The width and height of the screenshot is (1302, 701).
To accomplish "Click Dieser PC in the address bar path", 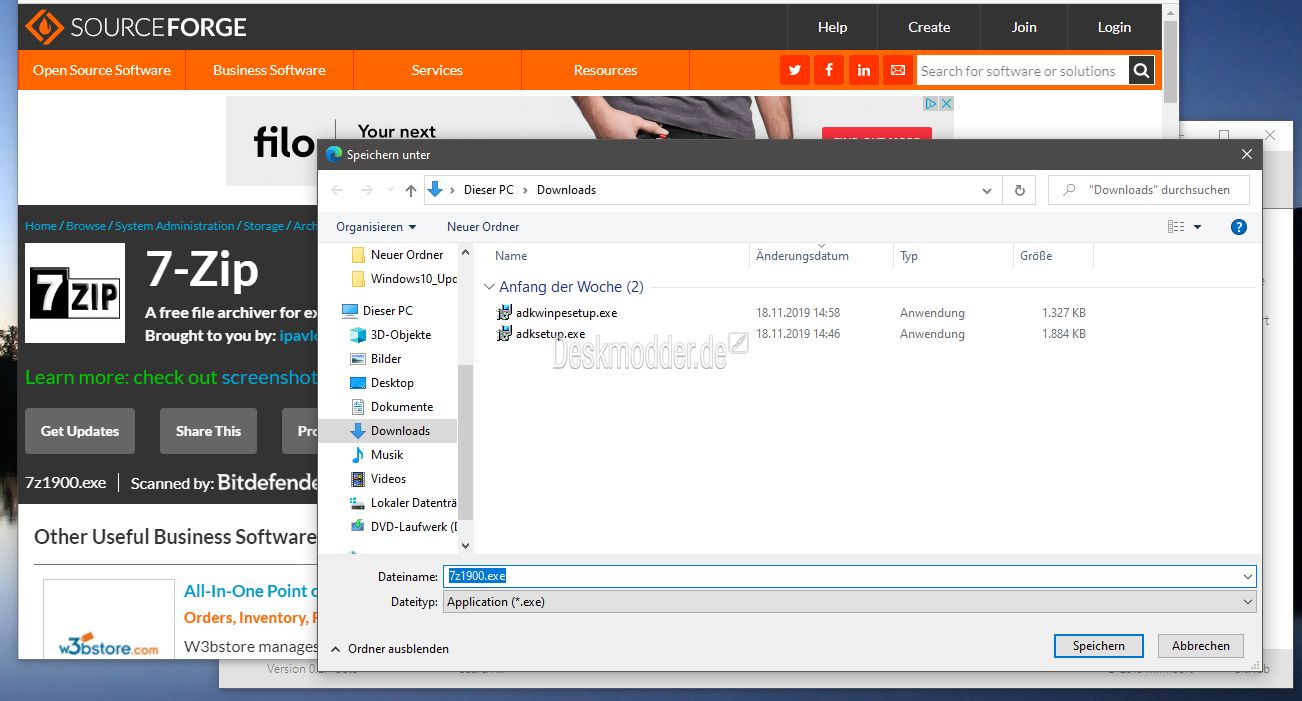I will tap(489, 190).
